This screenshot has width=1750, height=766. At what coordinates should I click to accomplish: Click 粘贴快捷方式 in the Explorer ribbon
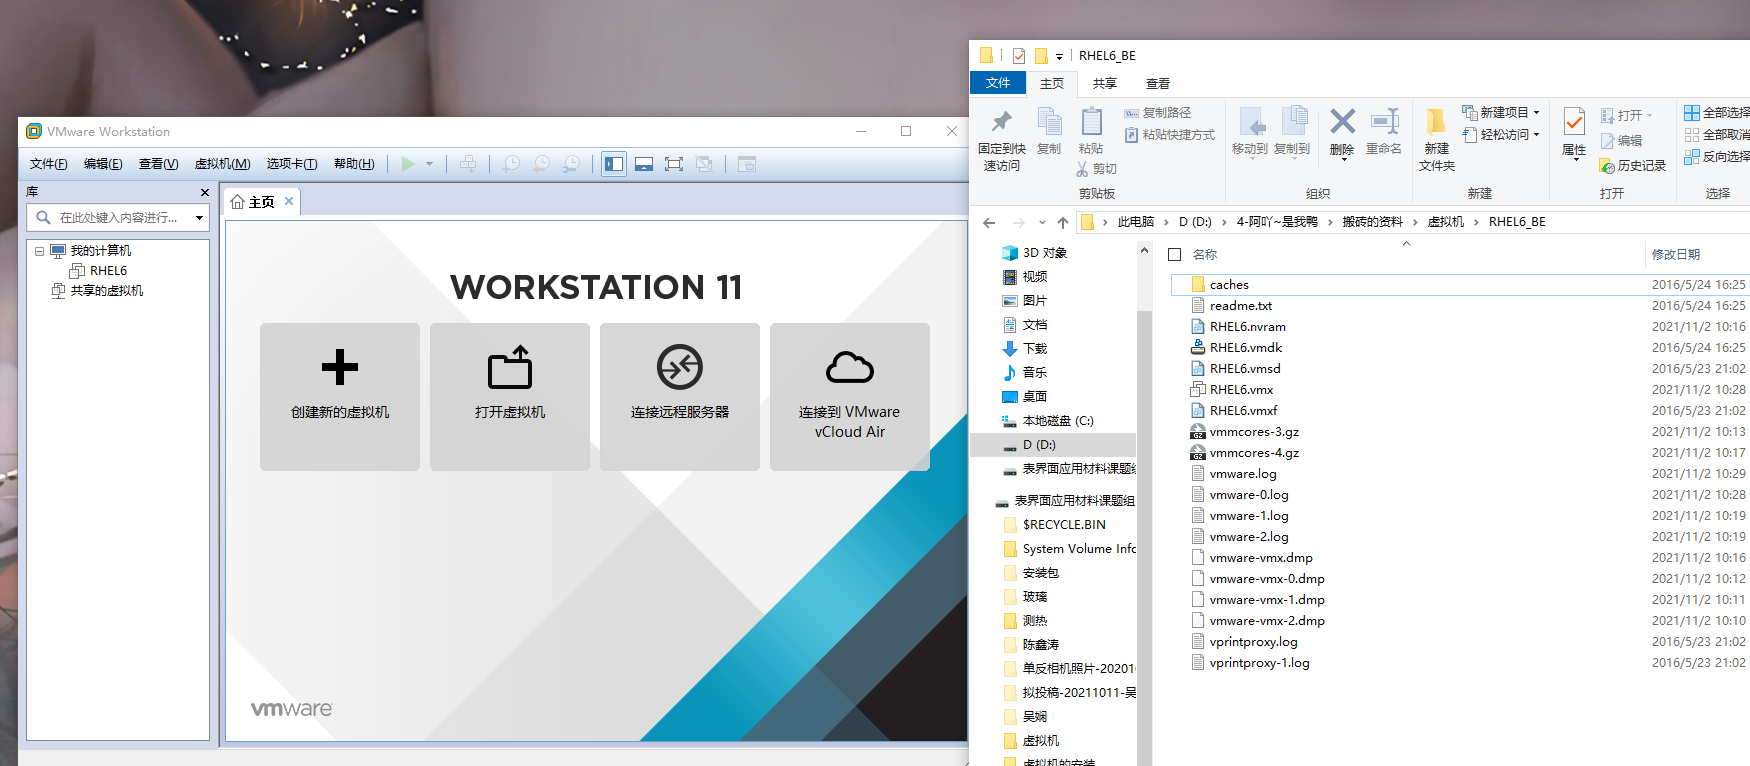click(x=1170, y=135)
